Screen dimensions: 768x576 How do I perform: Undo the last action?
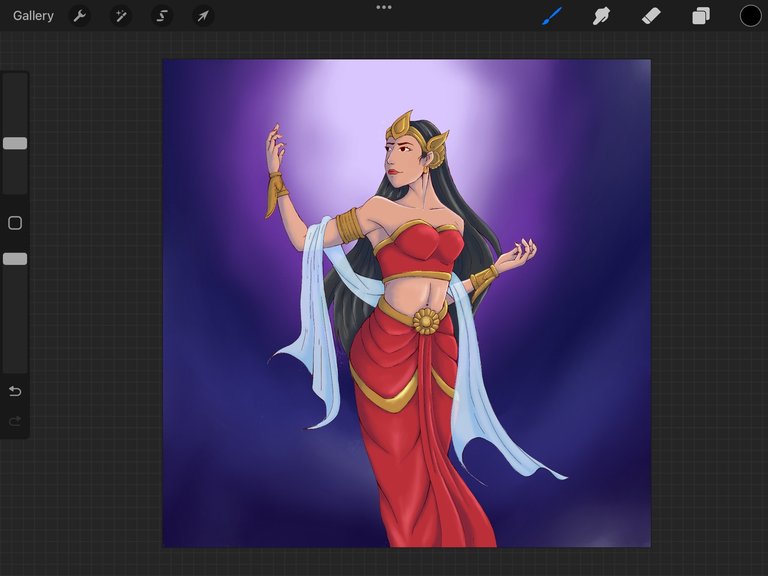15,391
